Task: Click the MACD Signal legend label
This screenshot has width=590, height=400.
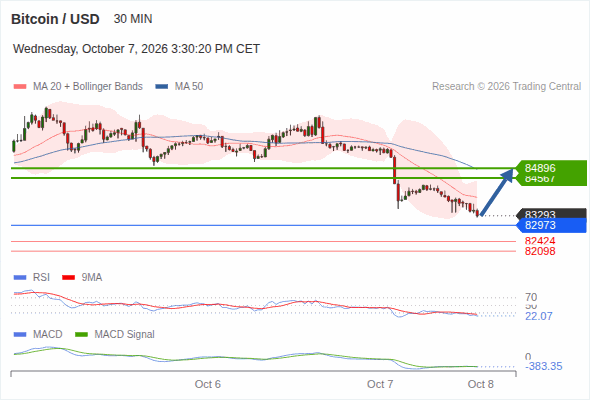Action: coord(125,335)
